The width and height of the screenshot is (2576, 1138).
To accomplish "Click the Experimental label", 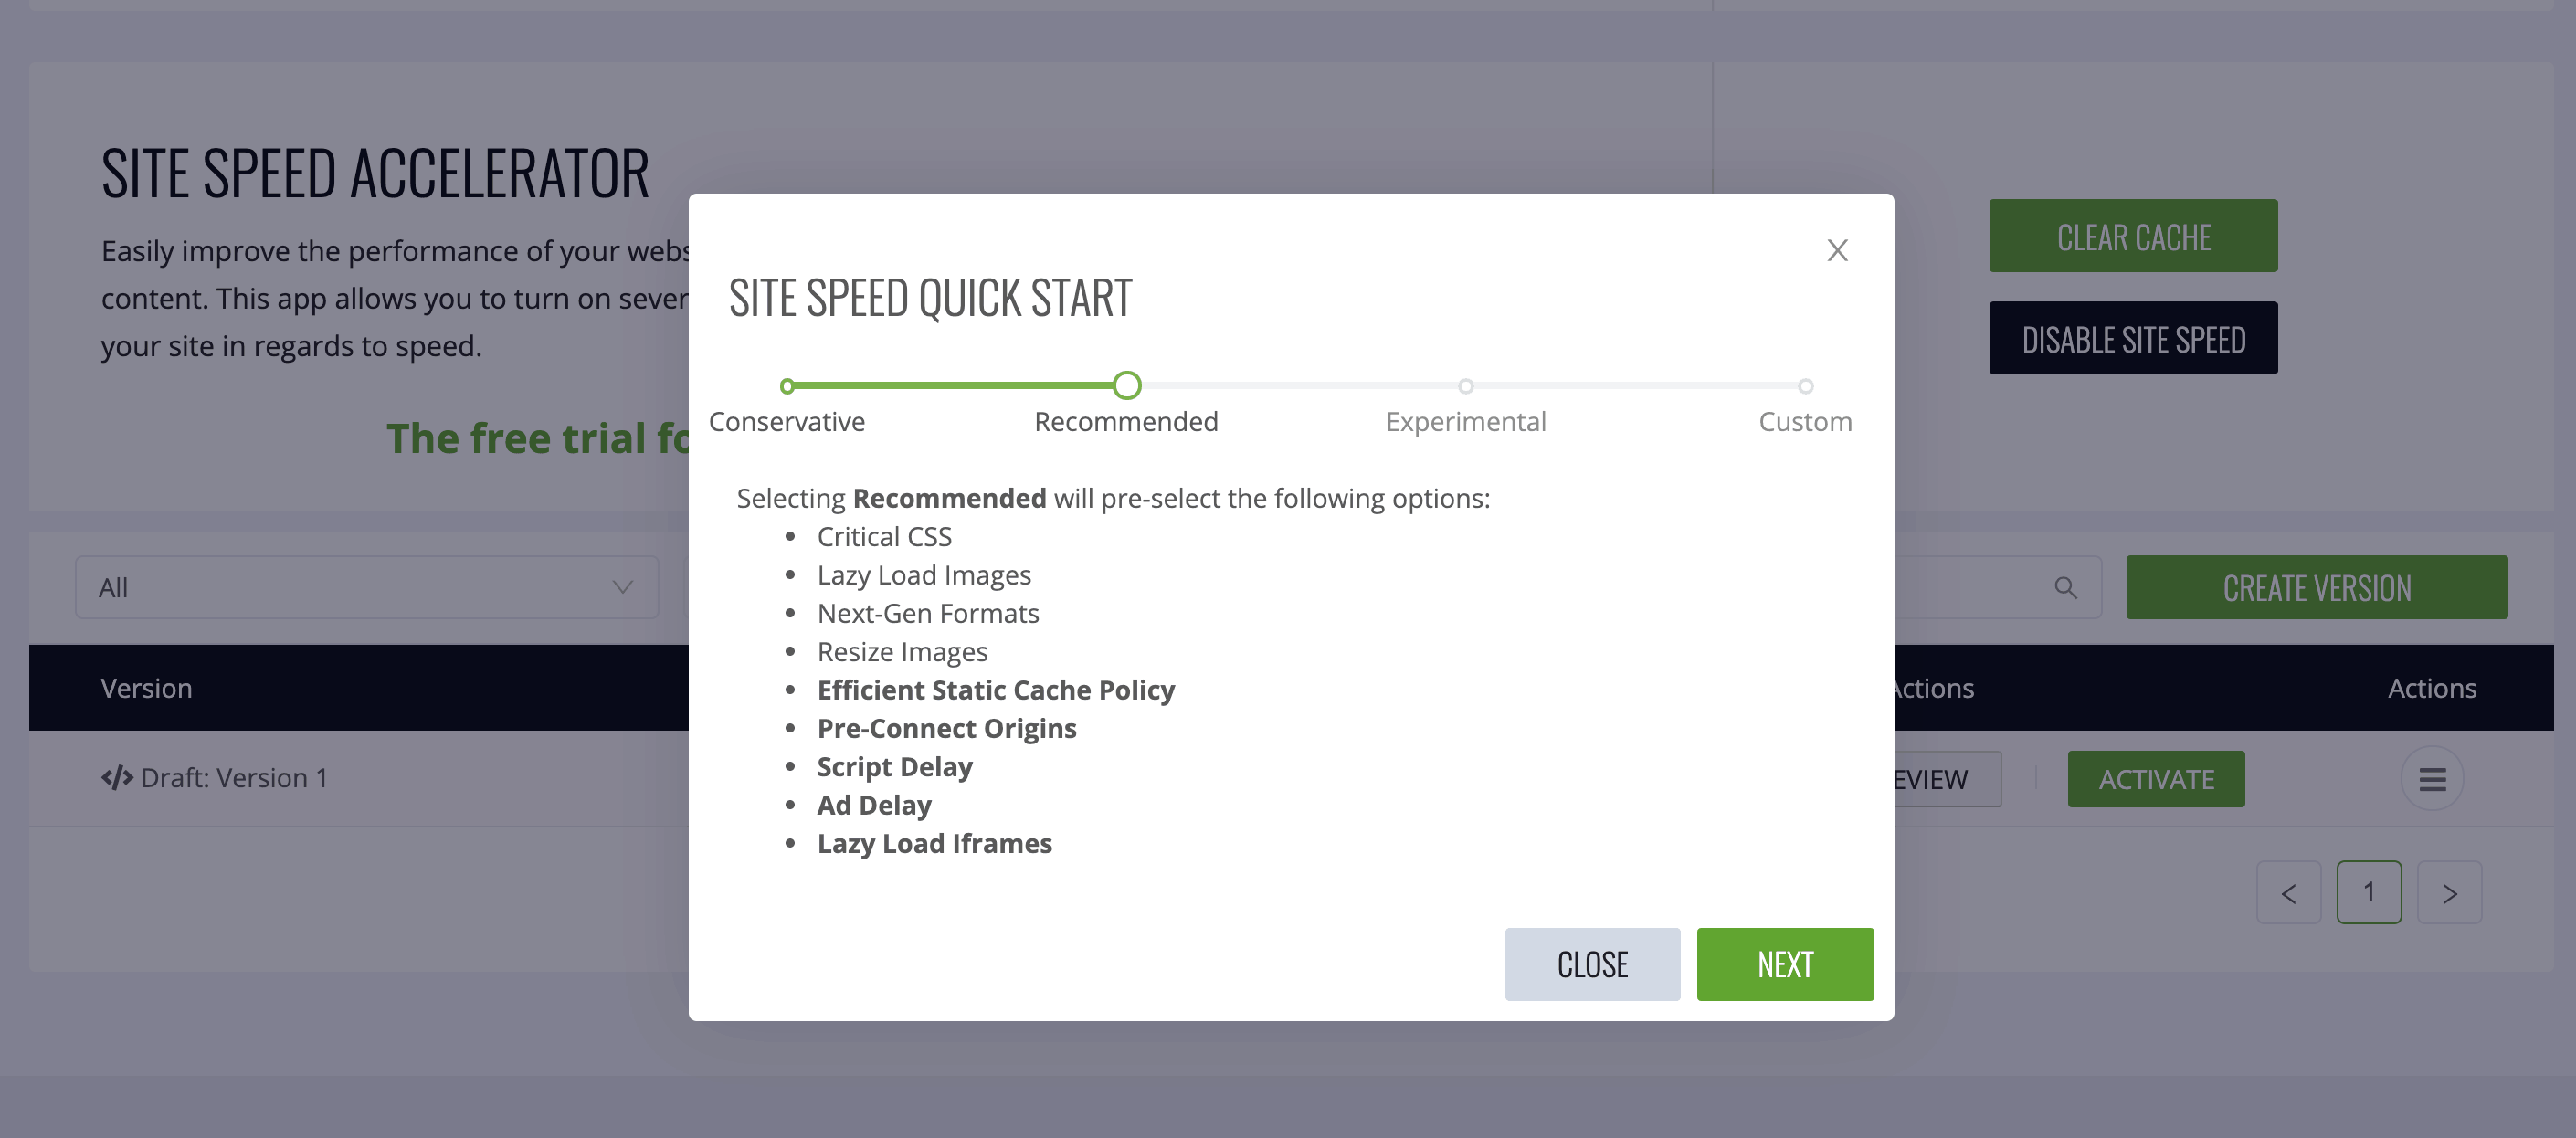I will tap(1465, 422).
